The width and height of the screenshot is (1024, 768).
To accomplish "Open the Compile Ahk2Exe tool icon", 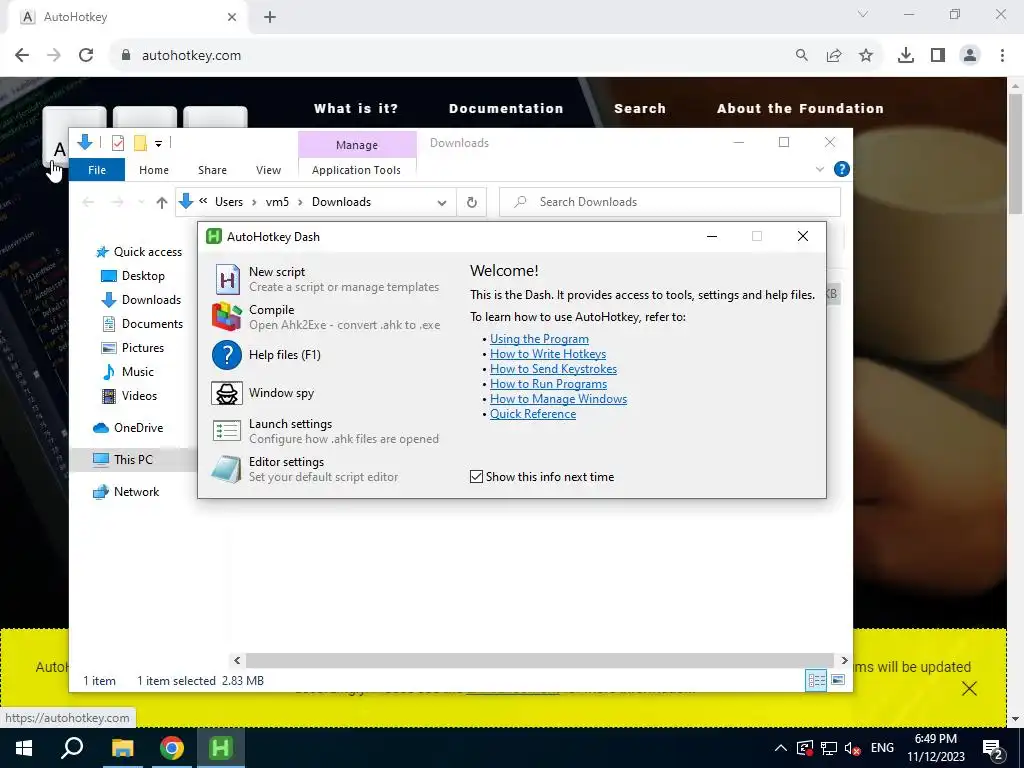I will coord(227,317).
